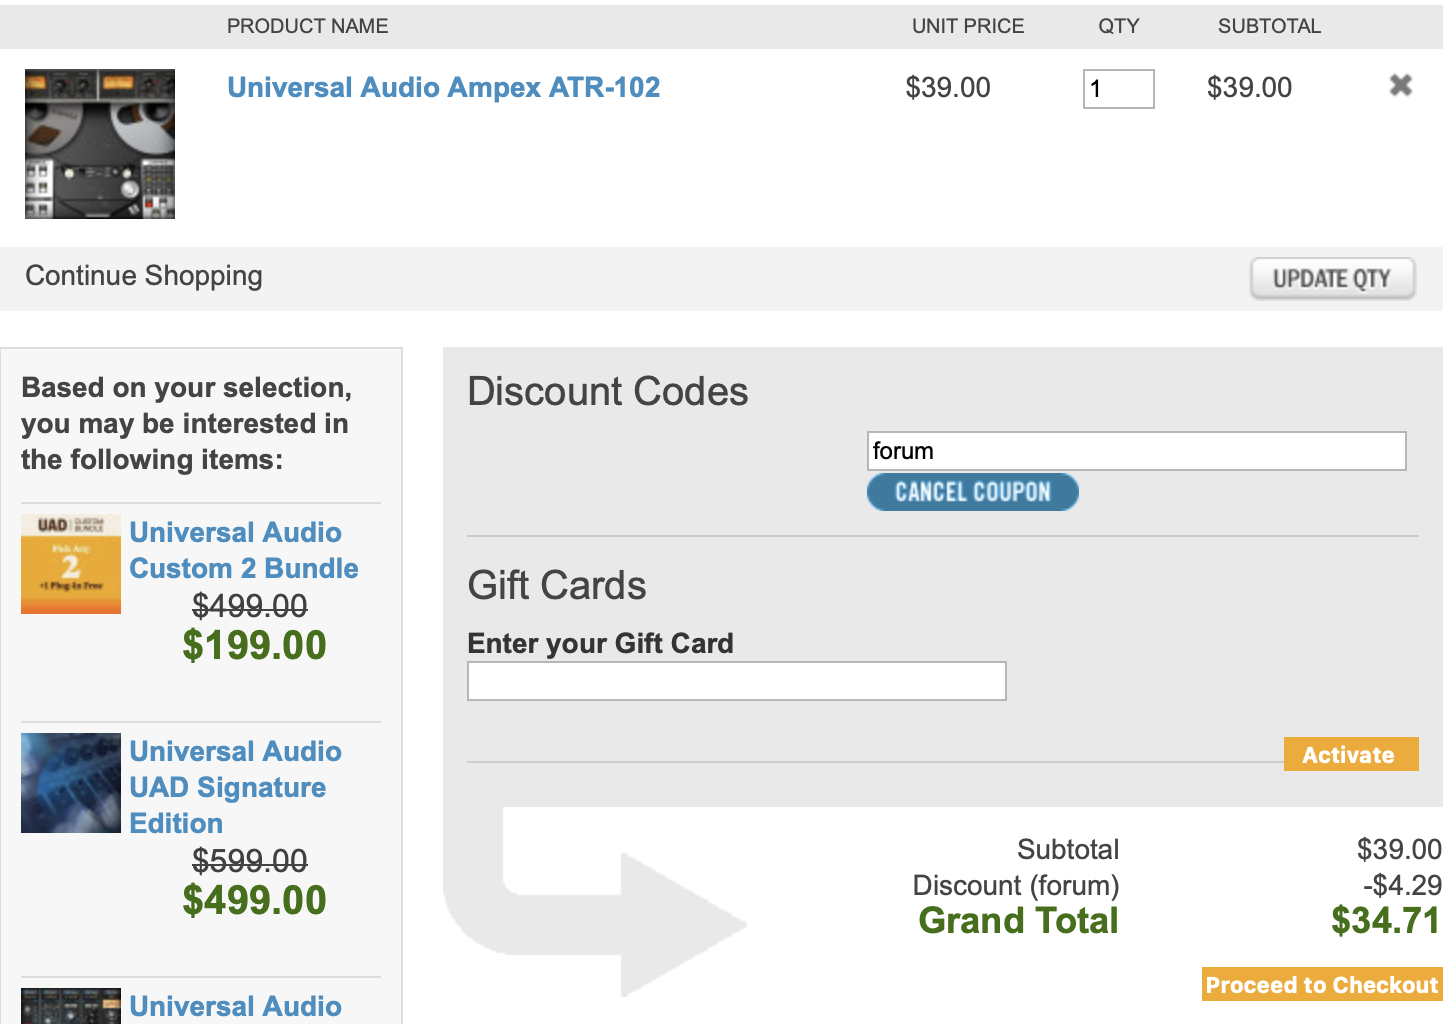Select the $199.00 Custom 2 Bundle price
This screenshot has height=1024, width=1449.
tap(254, 645)
